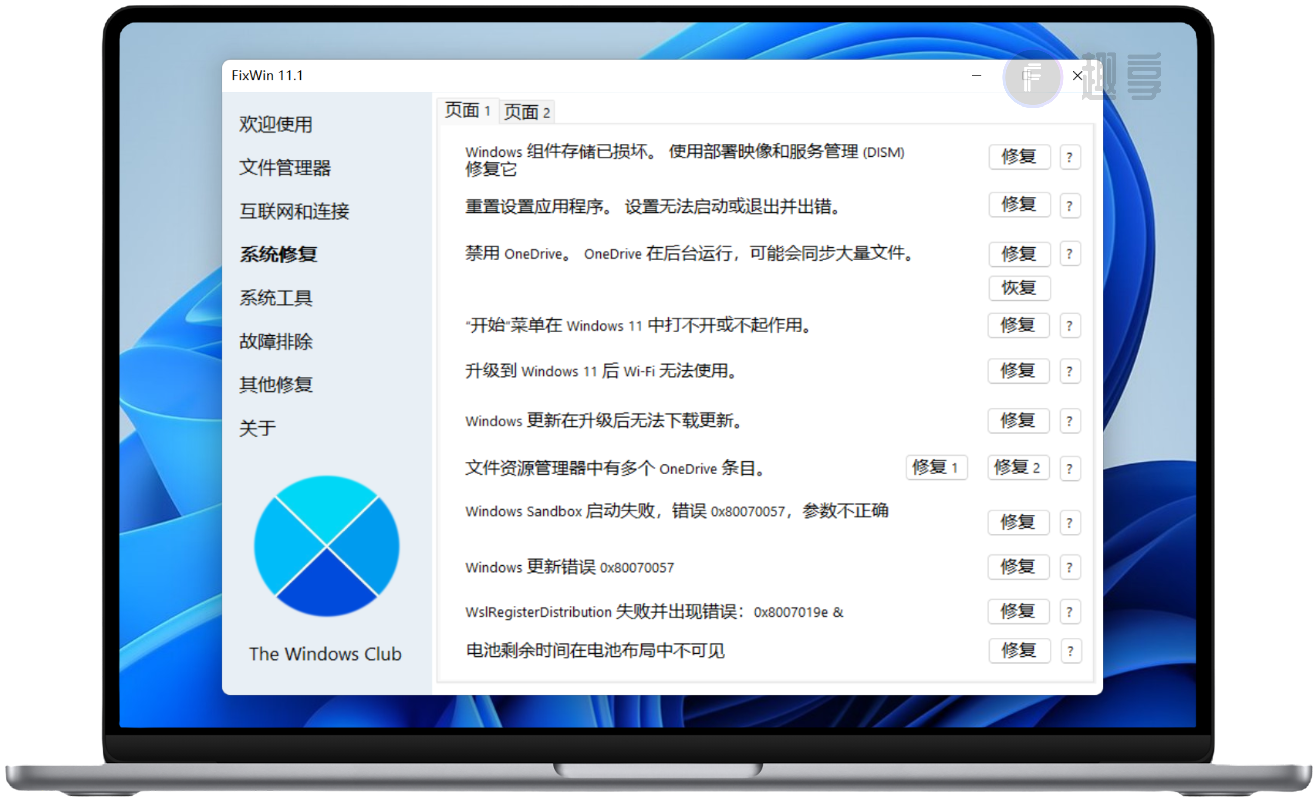Screen dimensions: 1316x802
Task: Open the 文件管理器 section
Action: pyautogui.click(x=285, y=168)
